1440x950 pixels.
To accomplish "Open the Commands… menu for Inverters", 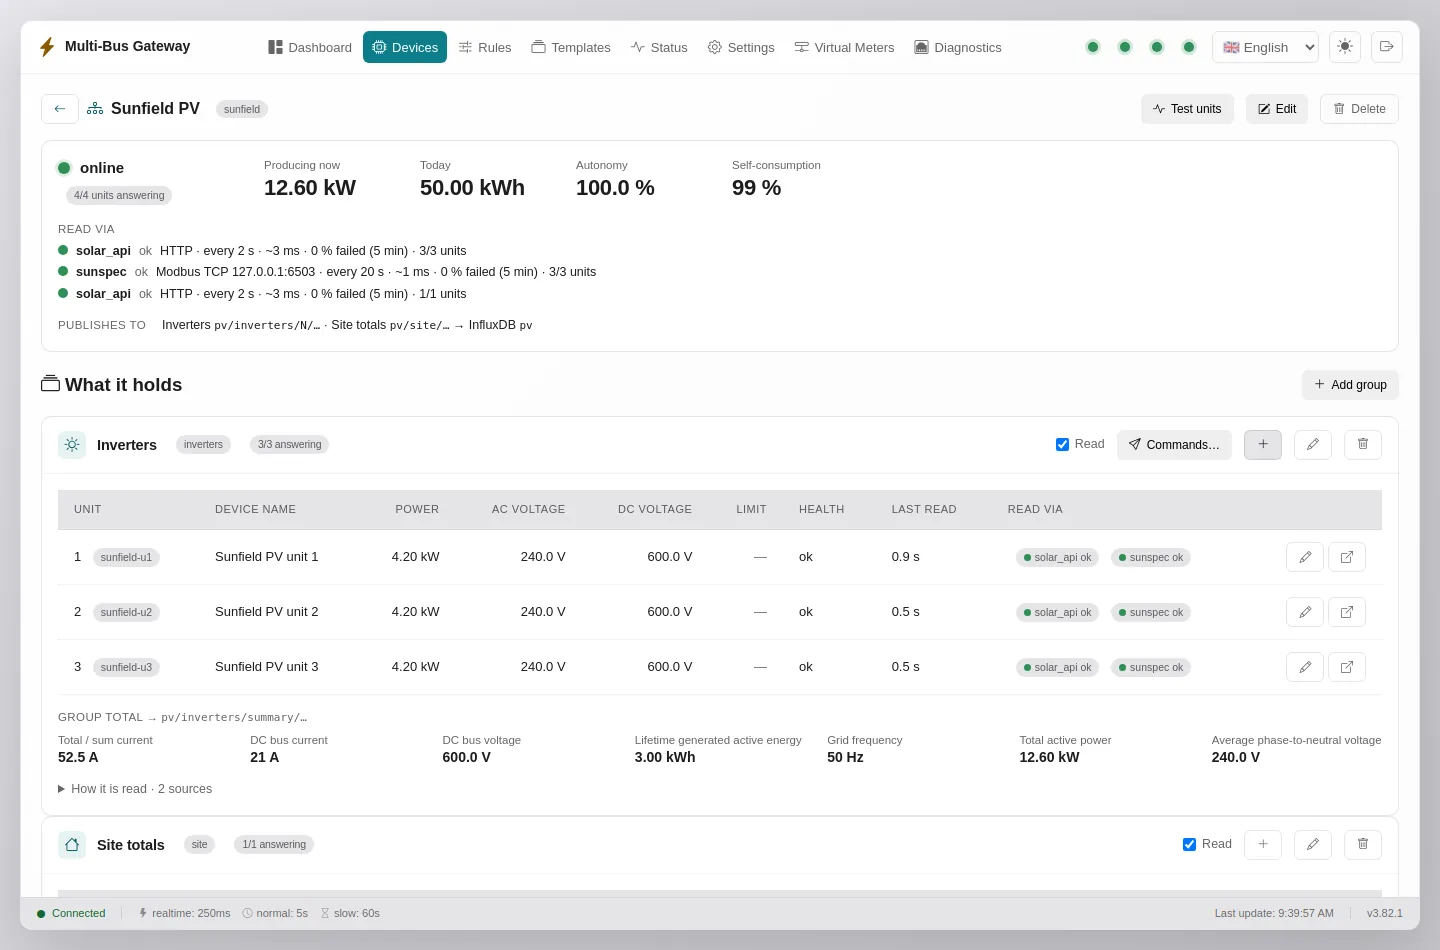I will [1174, 445].
